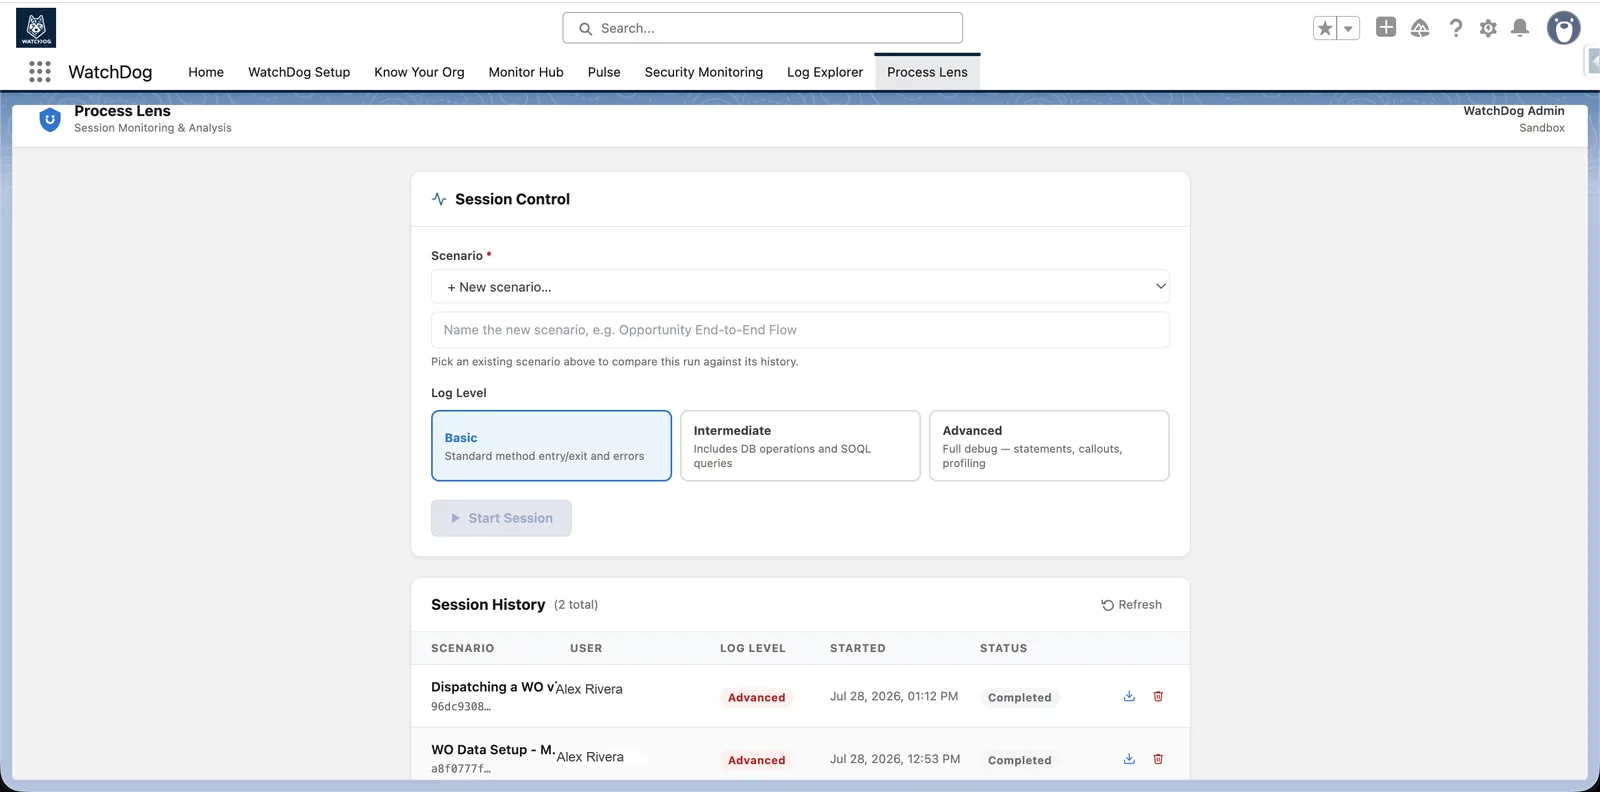This screenshot has height=792, width=1600.
Task: Open the Know Your Org tab
Action: pos(419,72)
